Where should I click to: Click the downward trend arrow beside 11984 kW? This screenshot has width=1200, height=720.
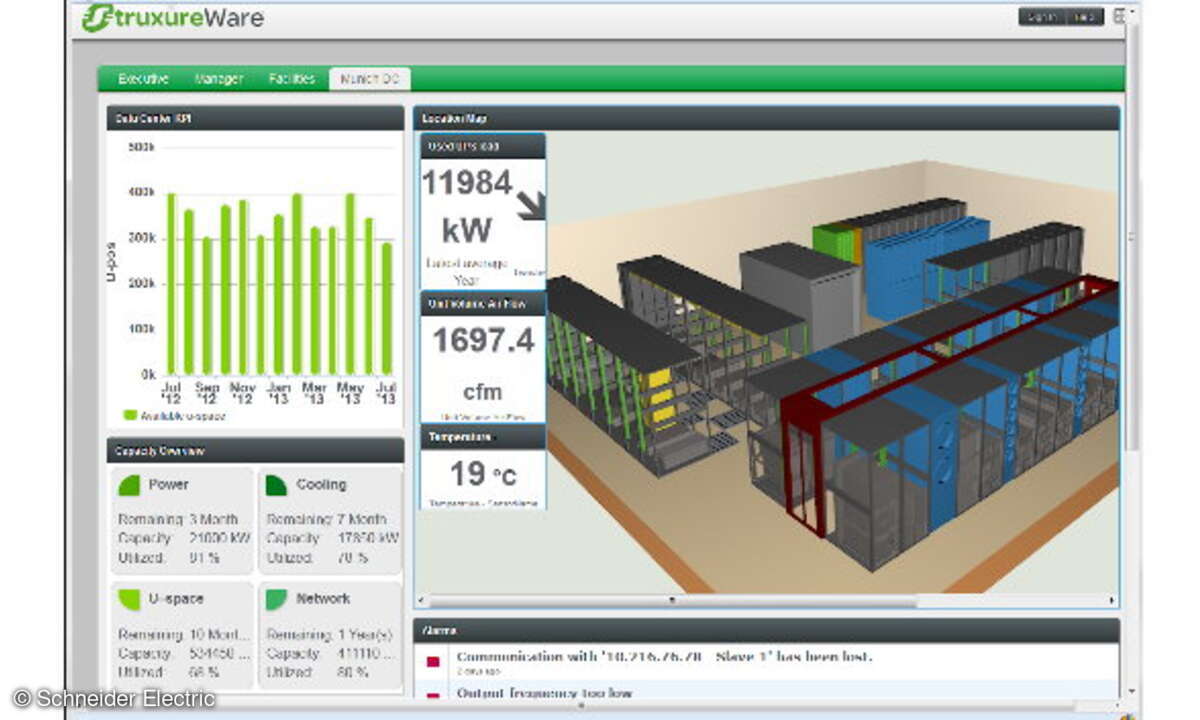coord(531,204)
